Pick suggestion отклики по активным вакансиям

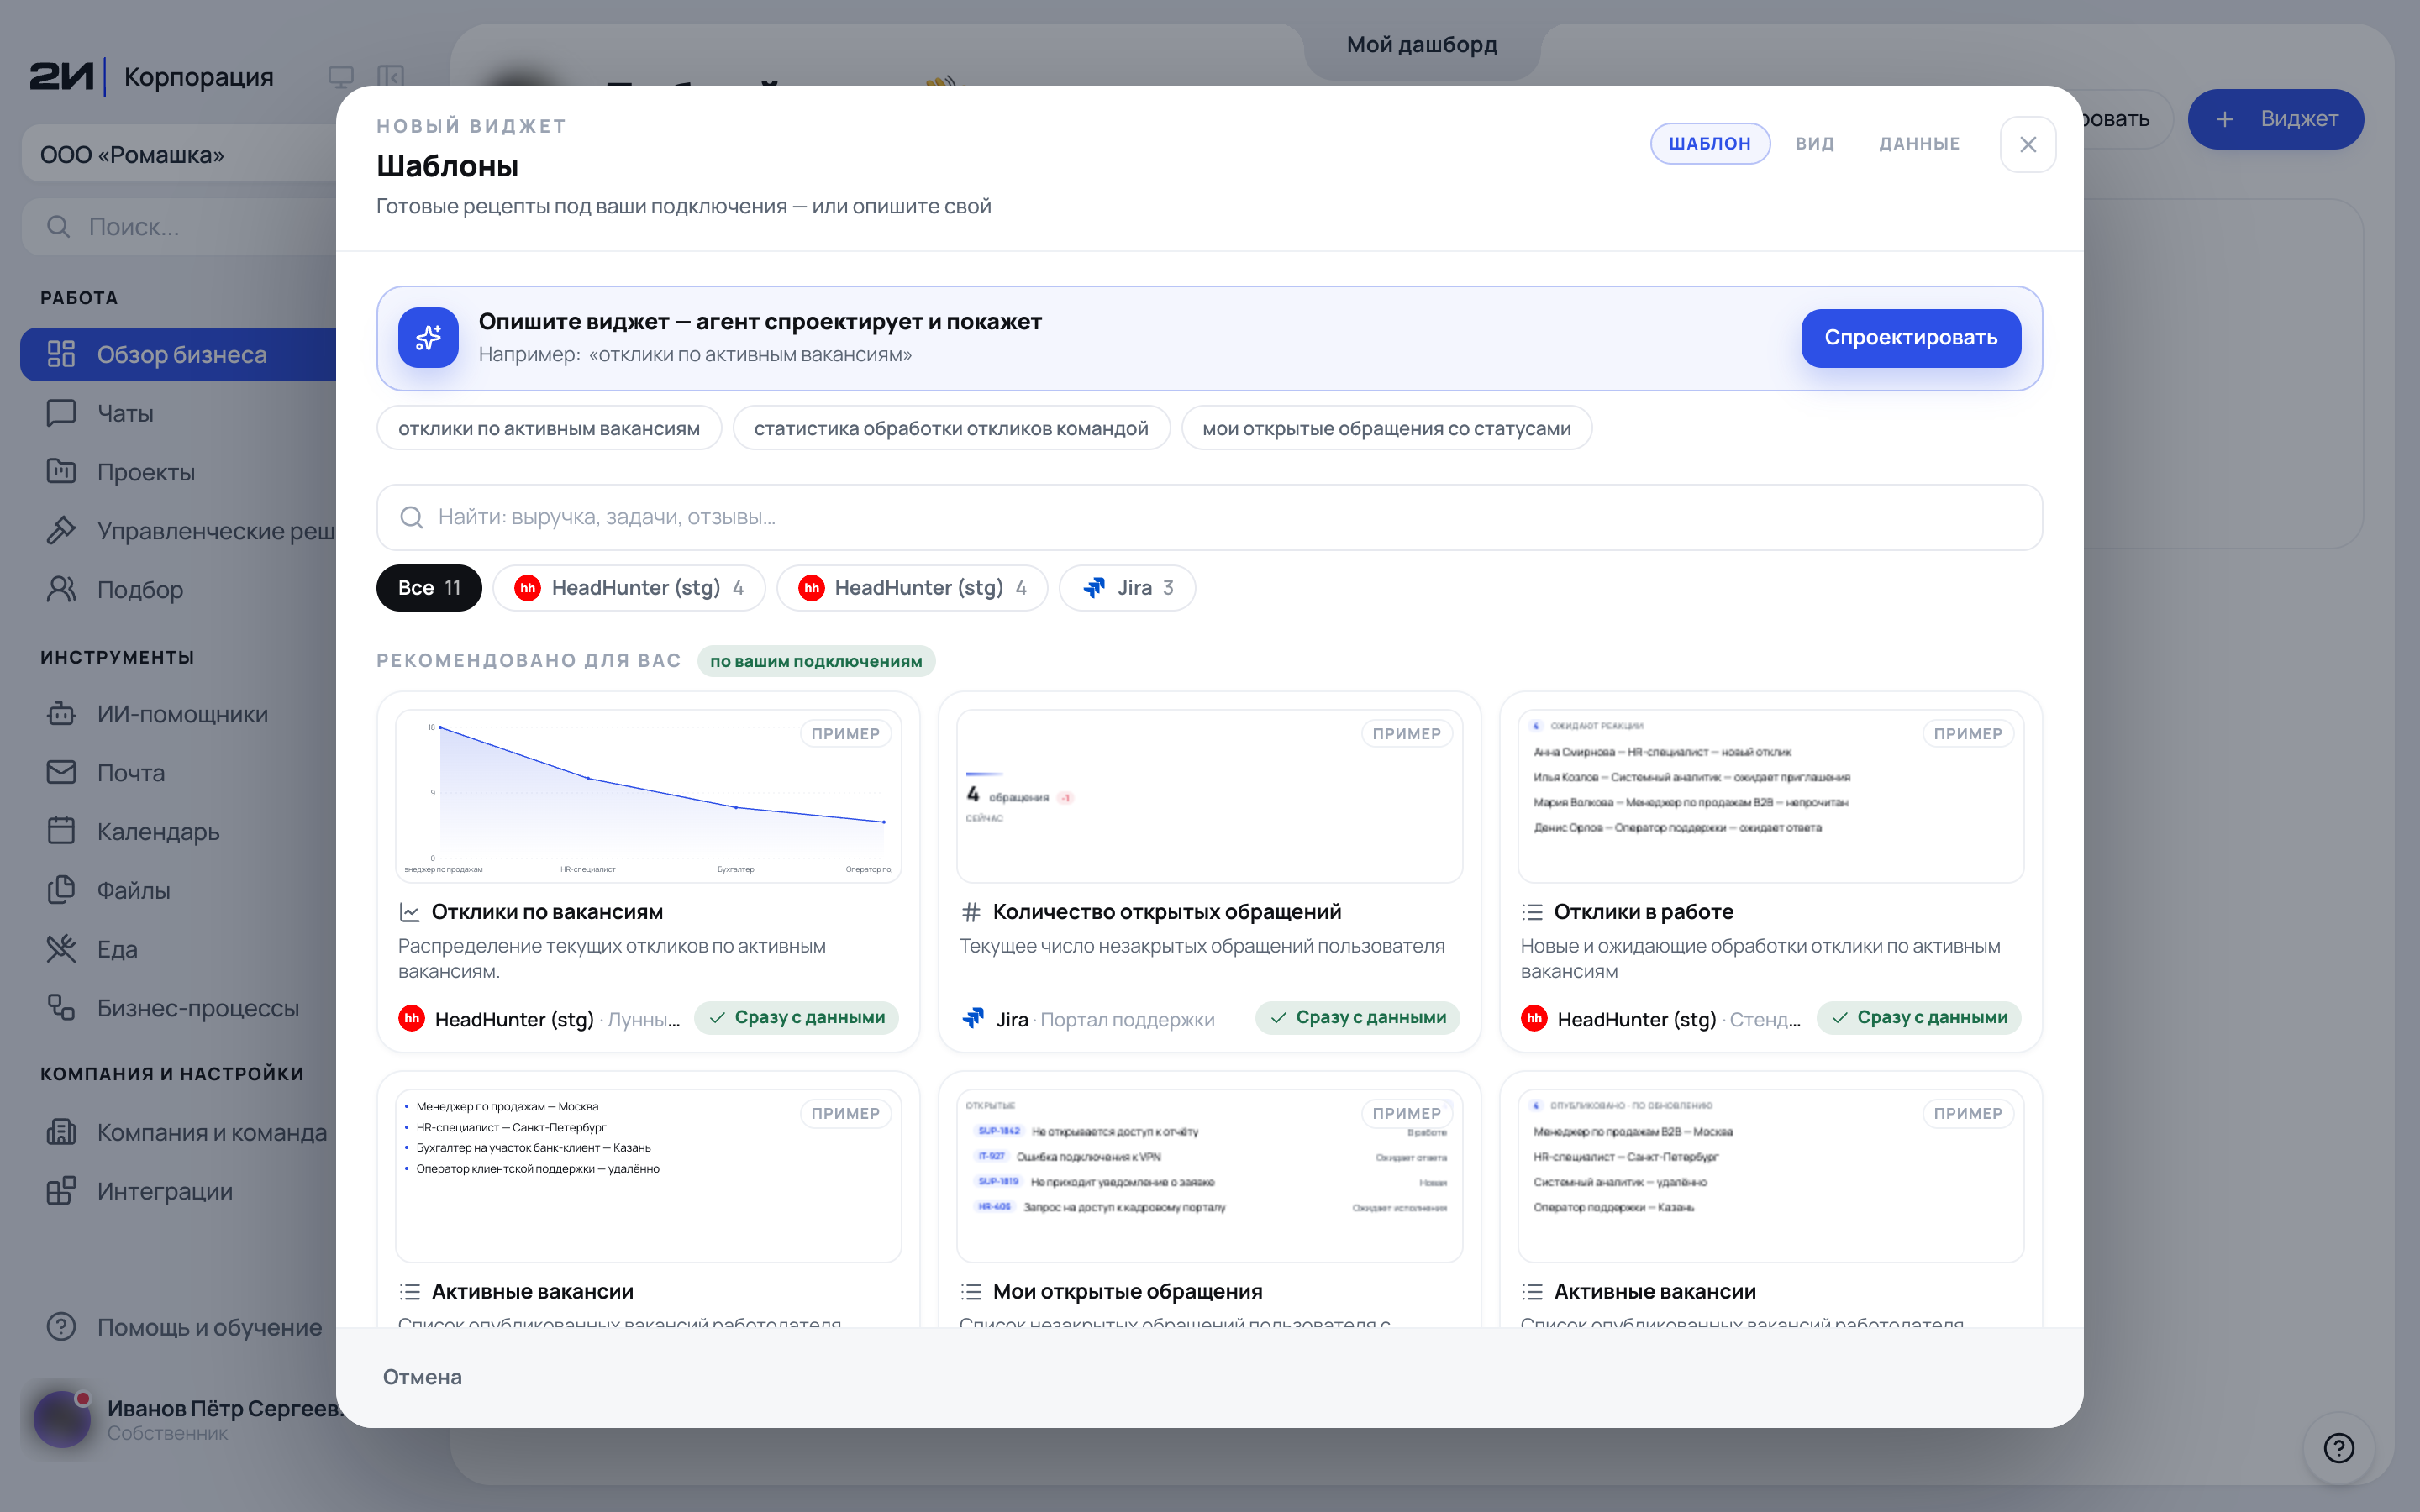(549, 428)
